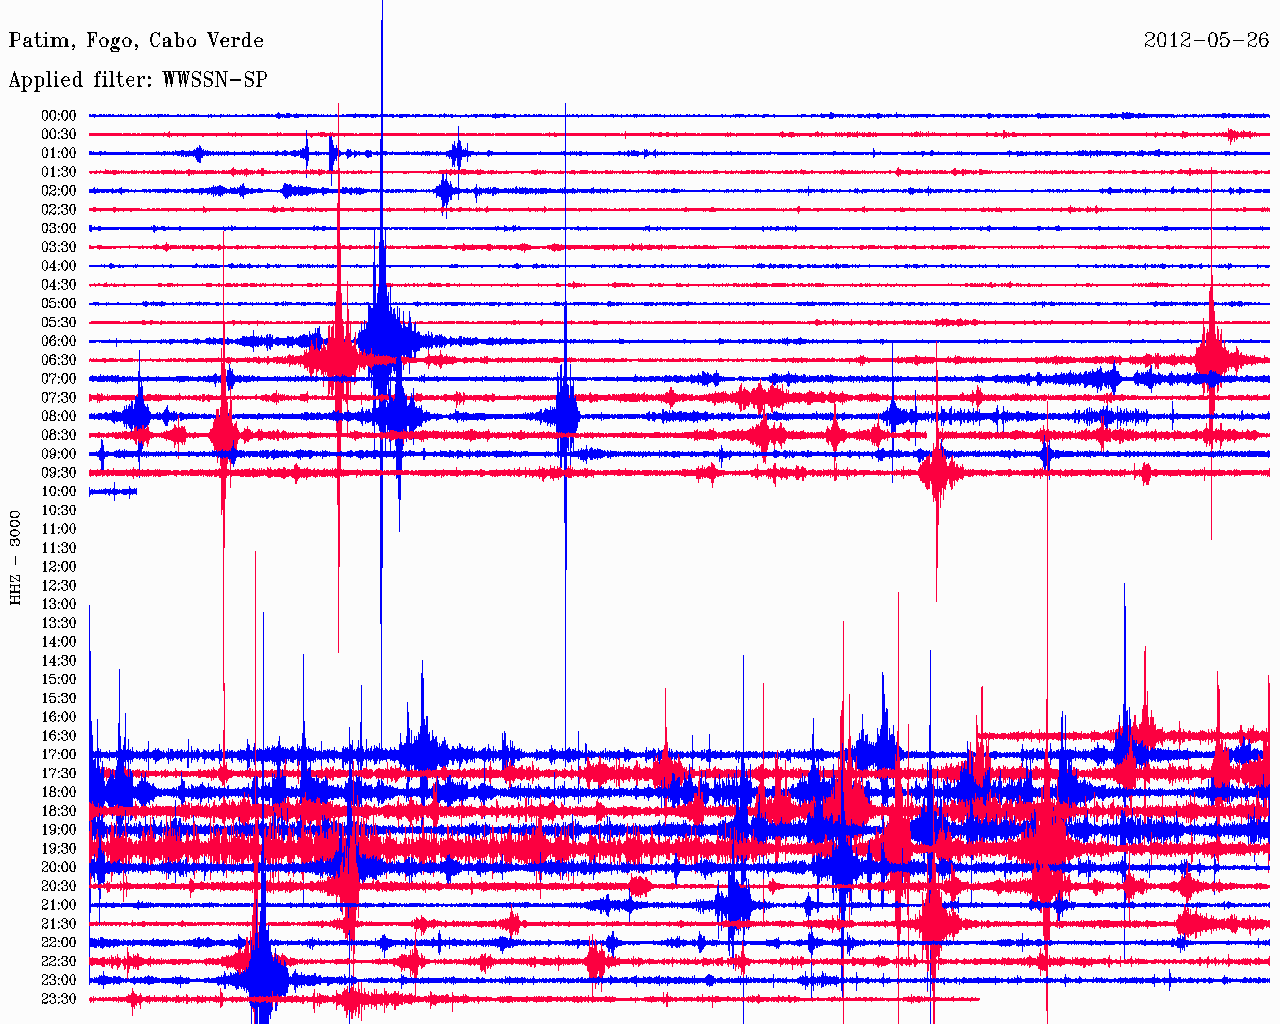
Task: Select the 02:30 time label
Action: point(59,210)
